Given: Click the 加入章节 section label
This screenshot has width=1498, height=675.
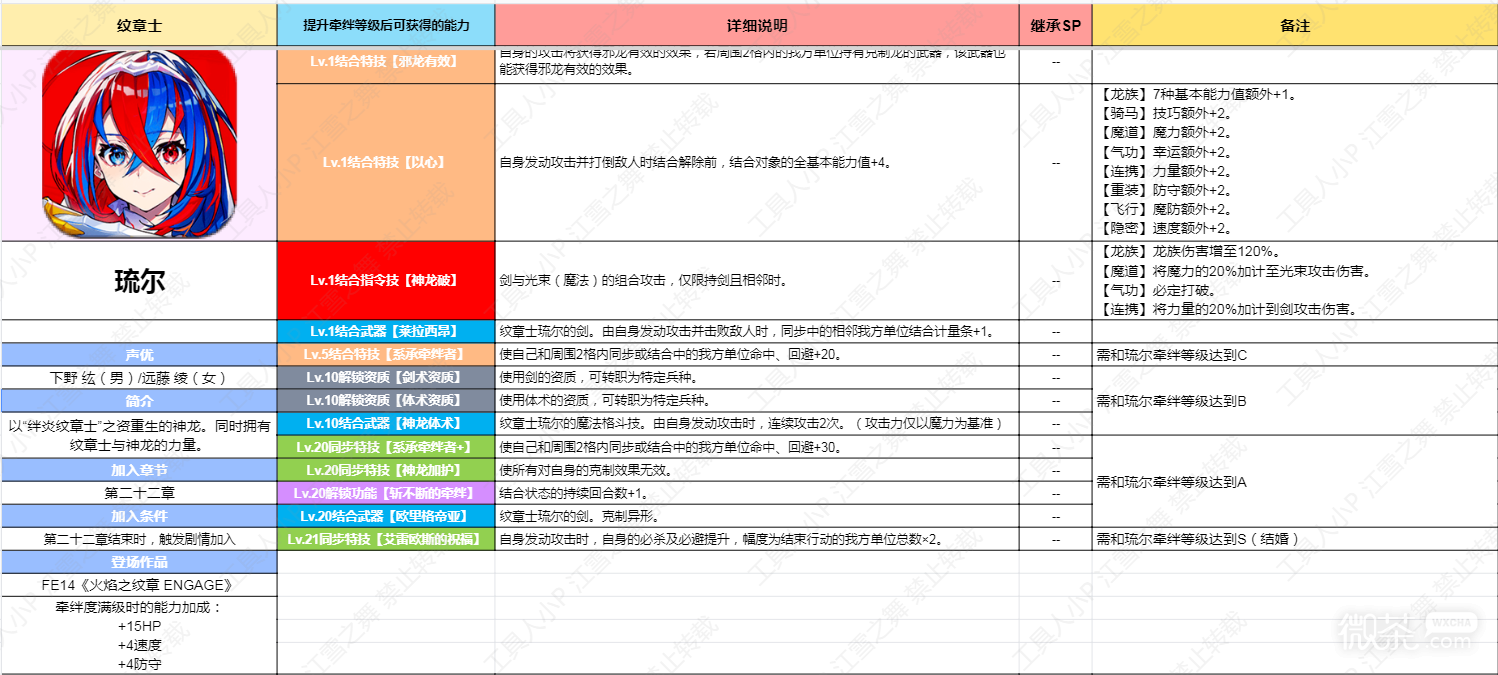Looking at the screenshot, I should (x=139, y=470).
